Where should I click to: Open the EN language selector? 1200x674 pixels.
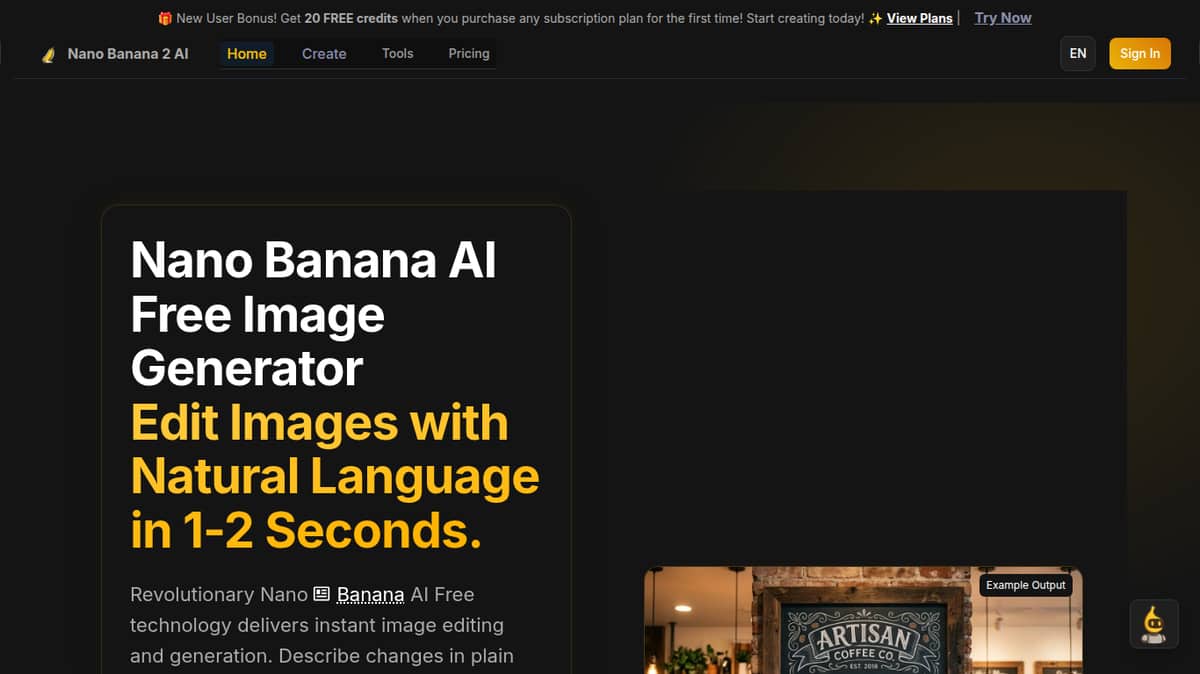1078,54
